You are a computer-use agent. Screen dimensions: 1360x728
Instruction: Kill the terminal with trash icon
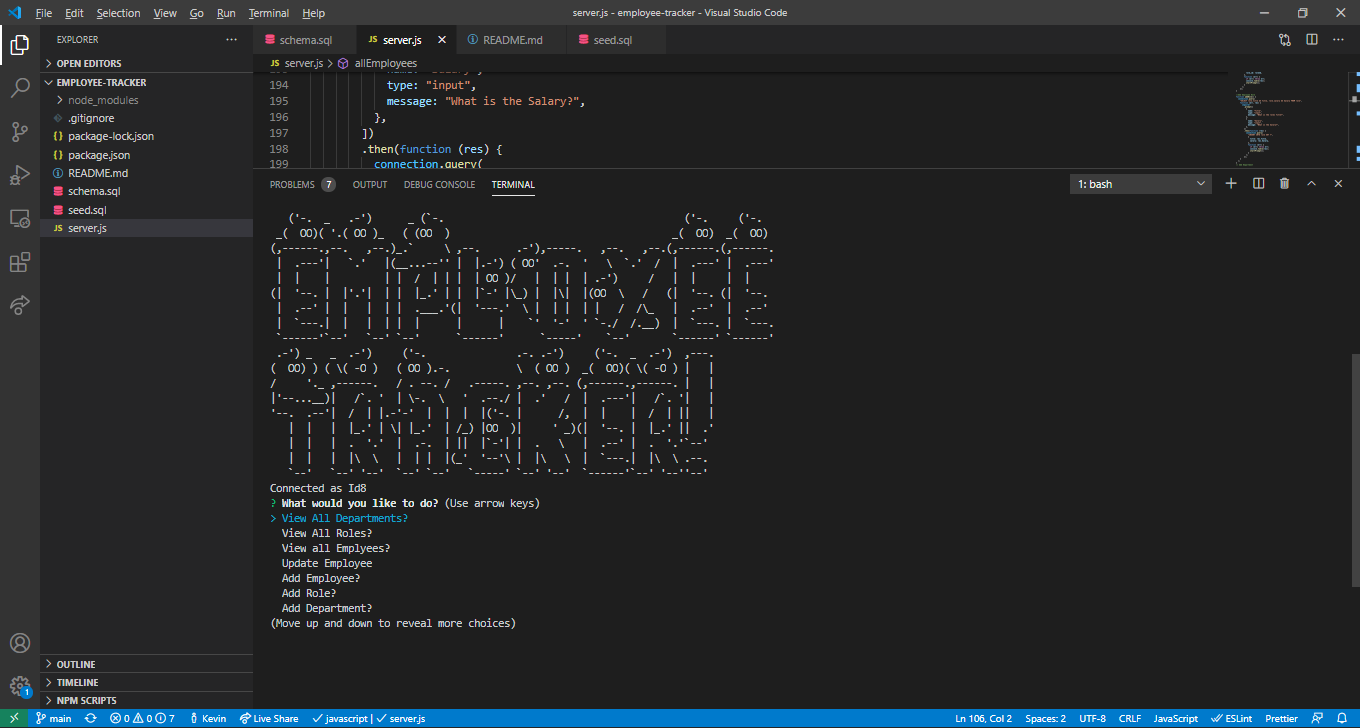(x=1285, y=184)
